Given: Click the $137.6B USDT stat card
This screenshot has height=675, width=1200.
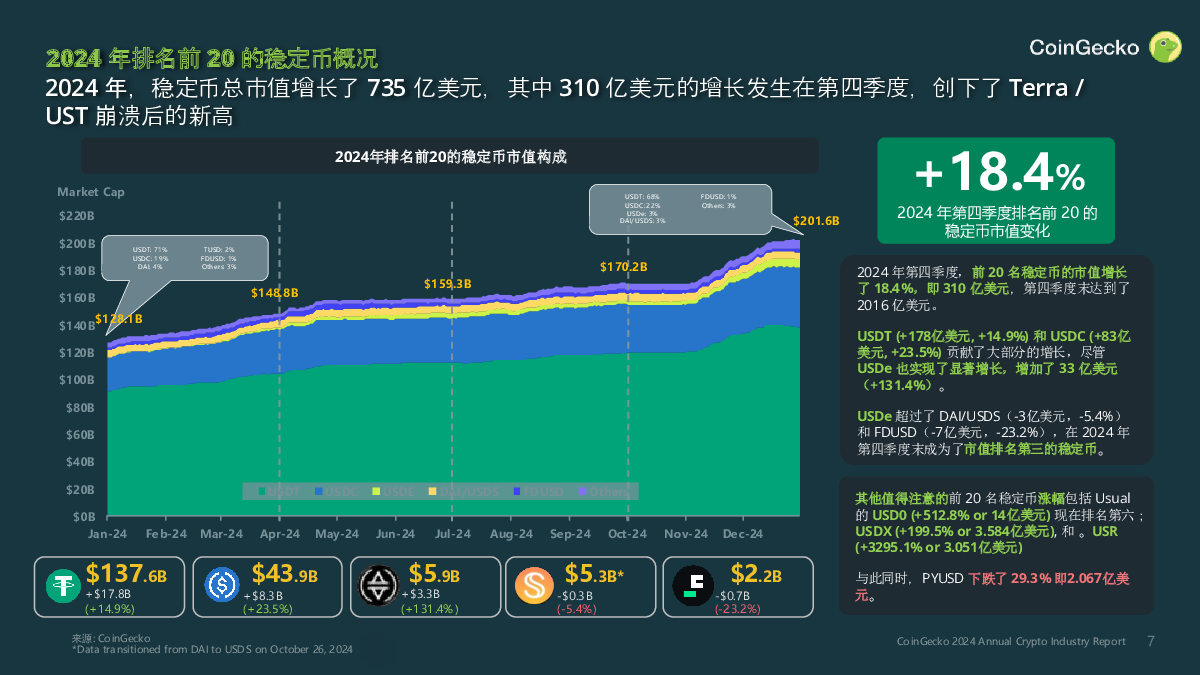Looking at the screenshot, I should tap(110, 586).
